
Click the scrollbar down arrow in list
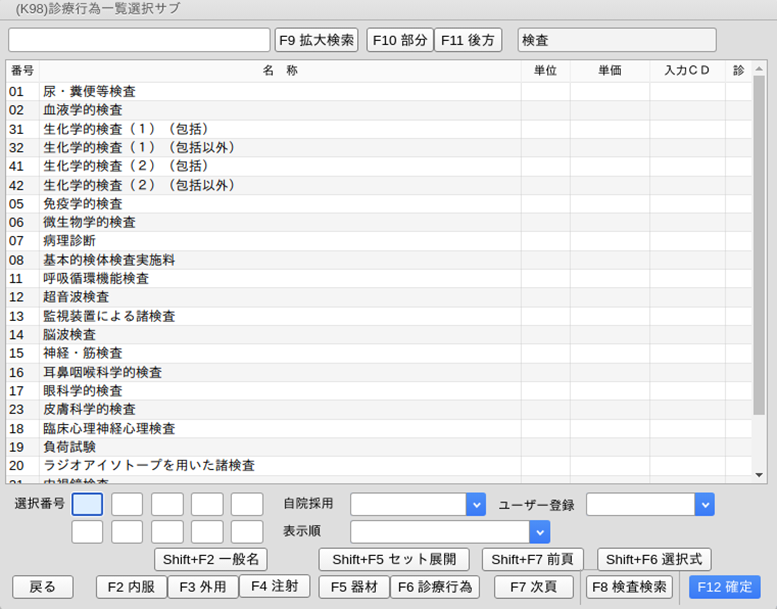(x=759, y=475)
